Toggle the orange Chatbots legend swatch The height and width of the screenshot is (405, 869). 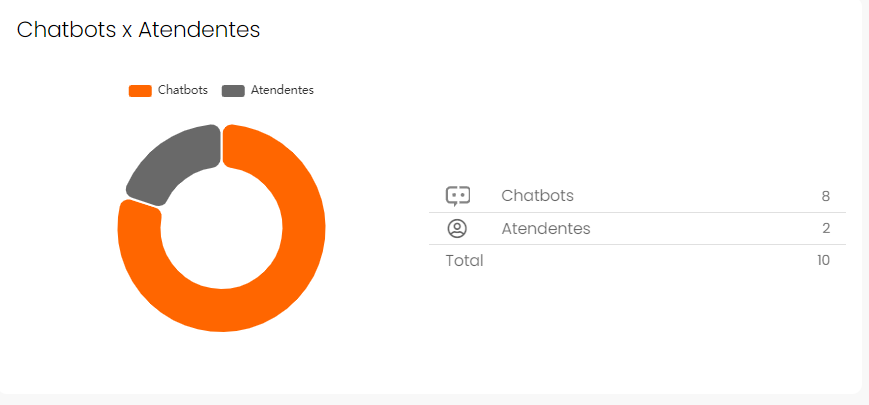(x=140, y=91)
